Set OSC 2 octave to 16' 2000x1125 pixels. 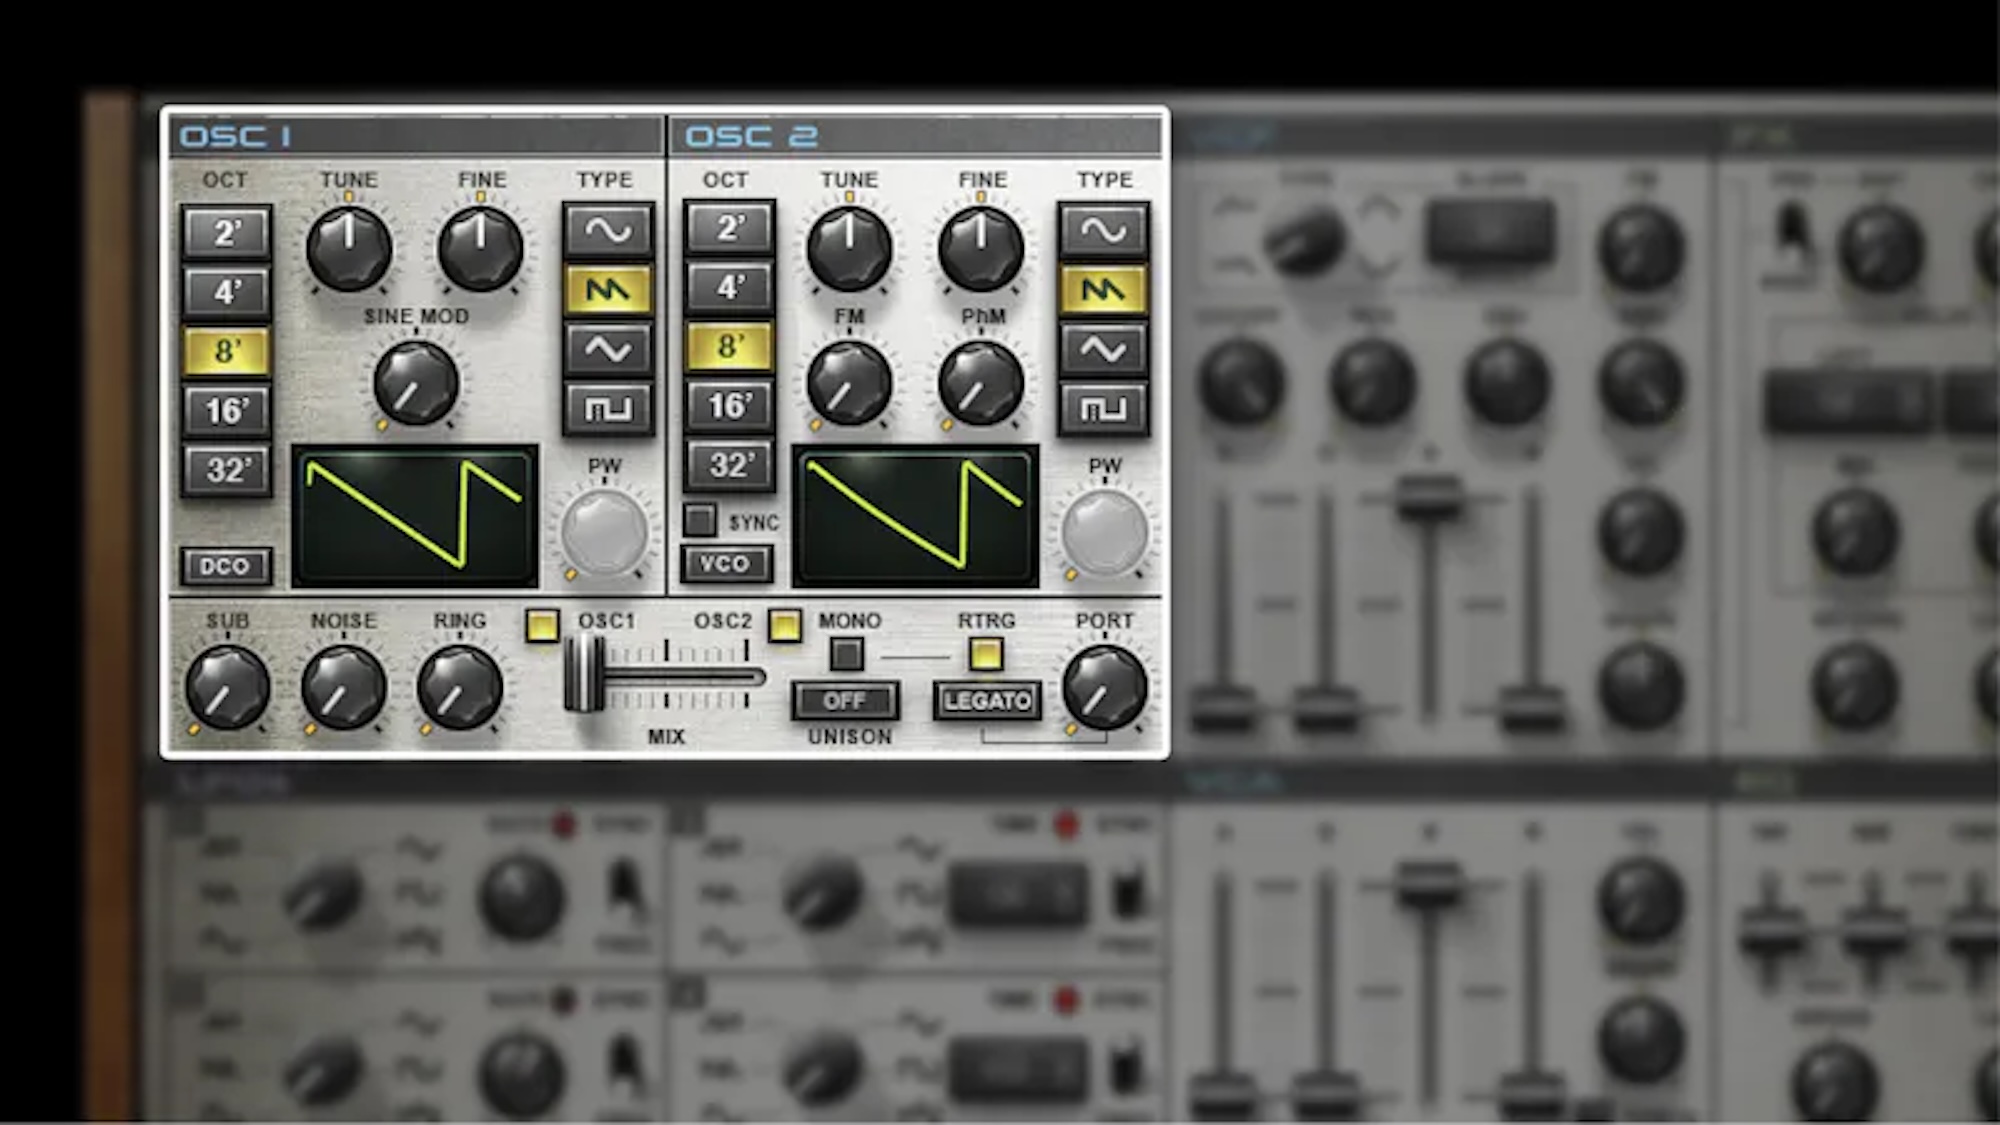coord(730,405)
